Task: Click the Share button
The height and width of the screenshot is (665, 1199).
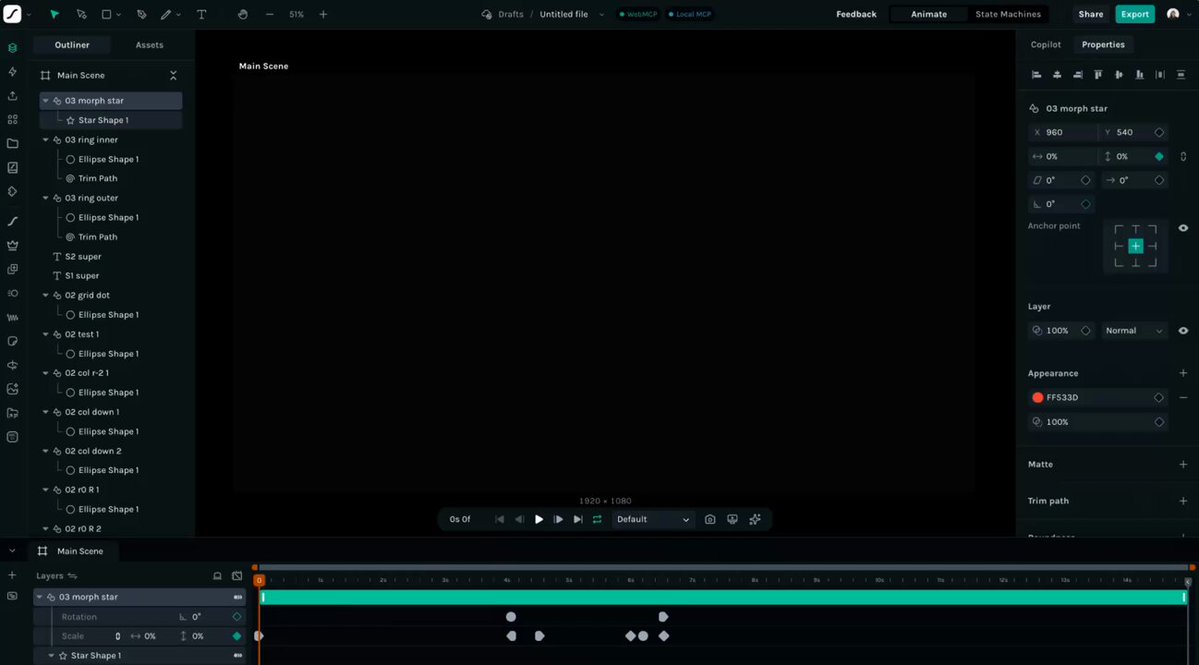Action: tap(1090, 14)
